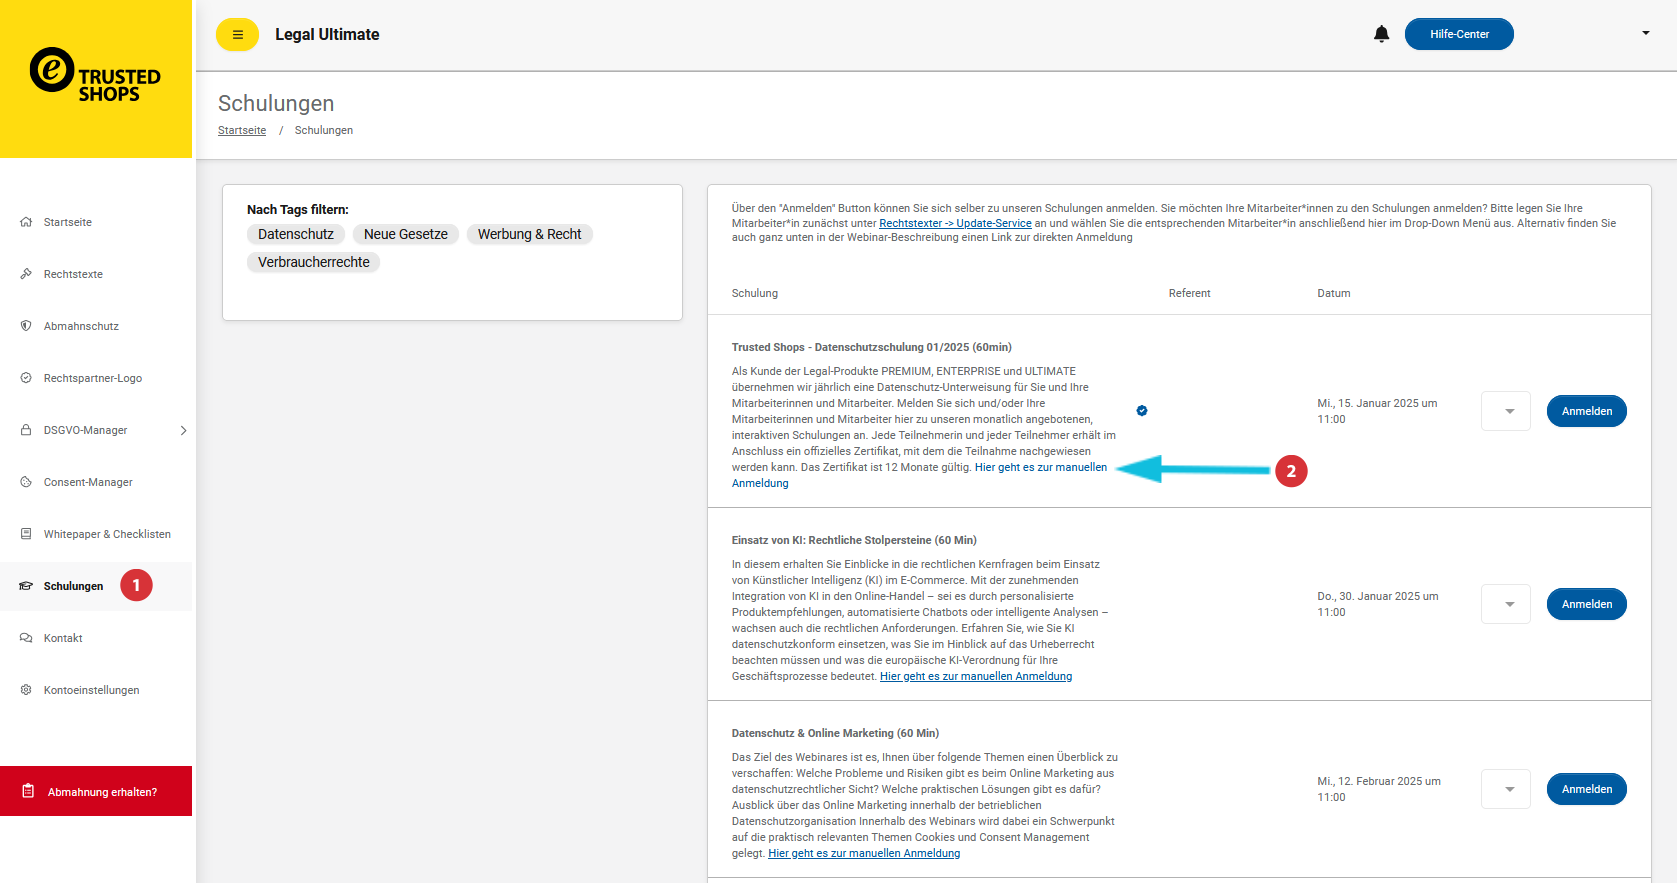The height and width of the screenshot is (883, 1677).
Task: Open employee dropdown for Datenschutz & Online Marketing
Action: click(1506, 789)
